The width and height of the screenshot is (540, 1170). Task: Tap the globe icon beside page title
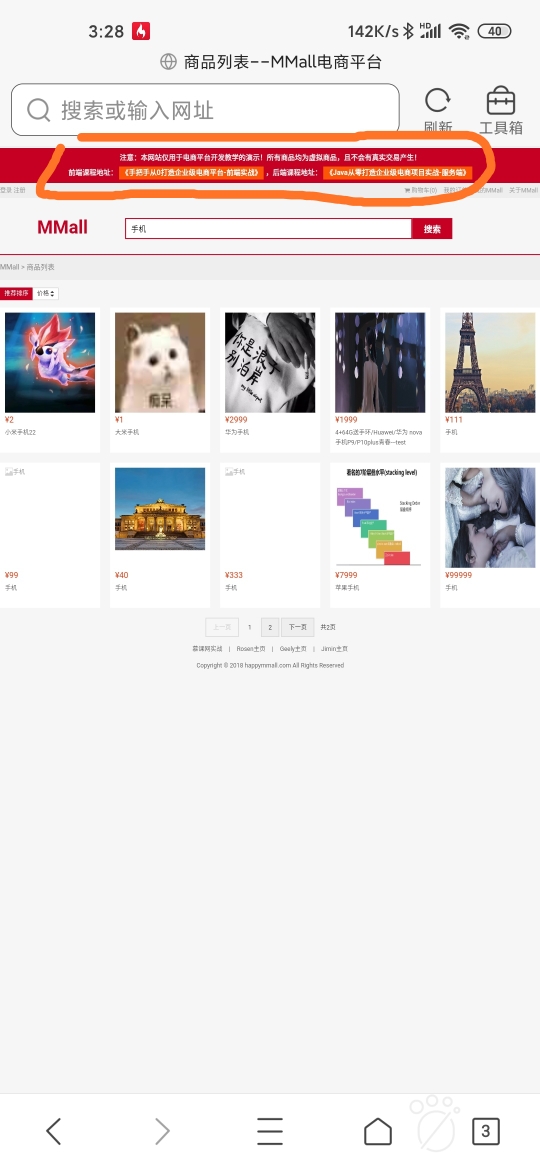coord(169,62)
